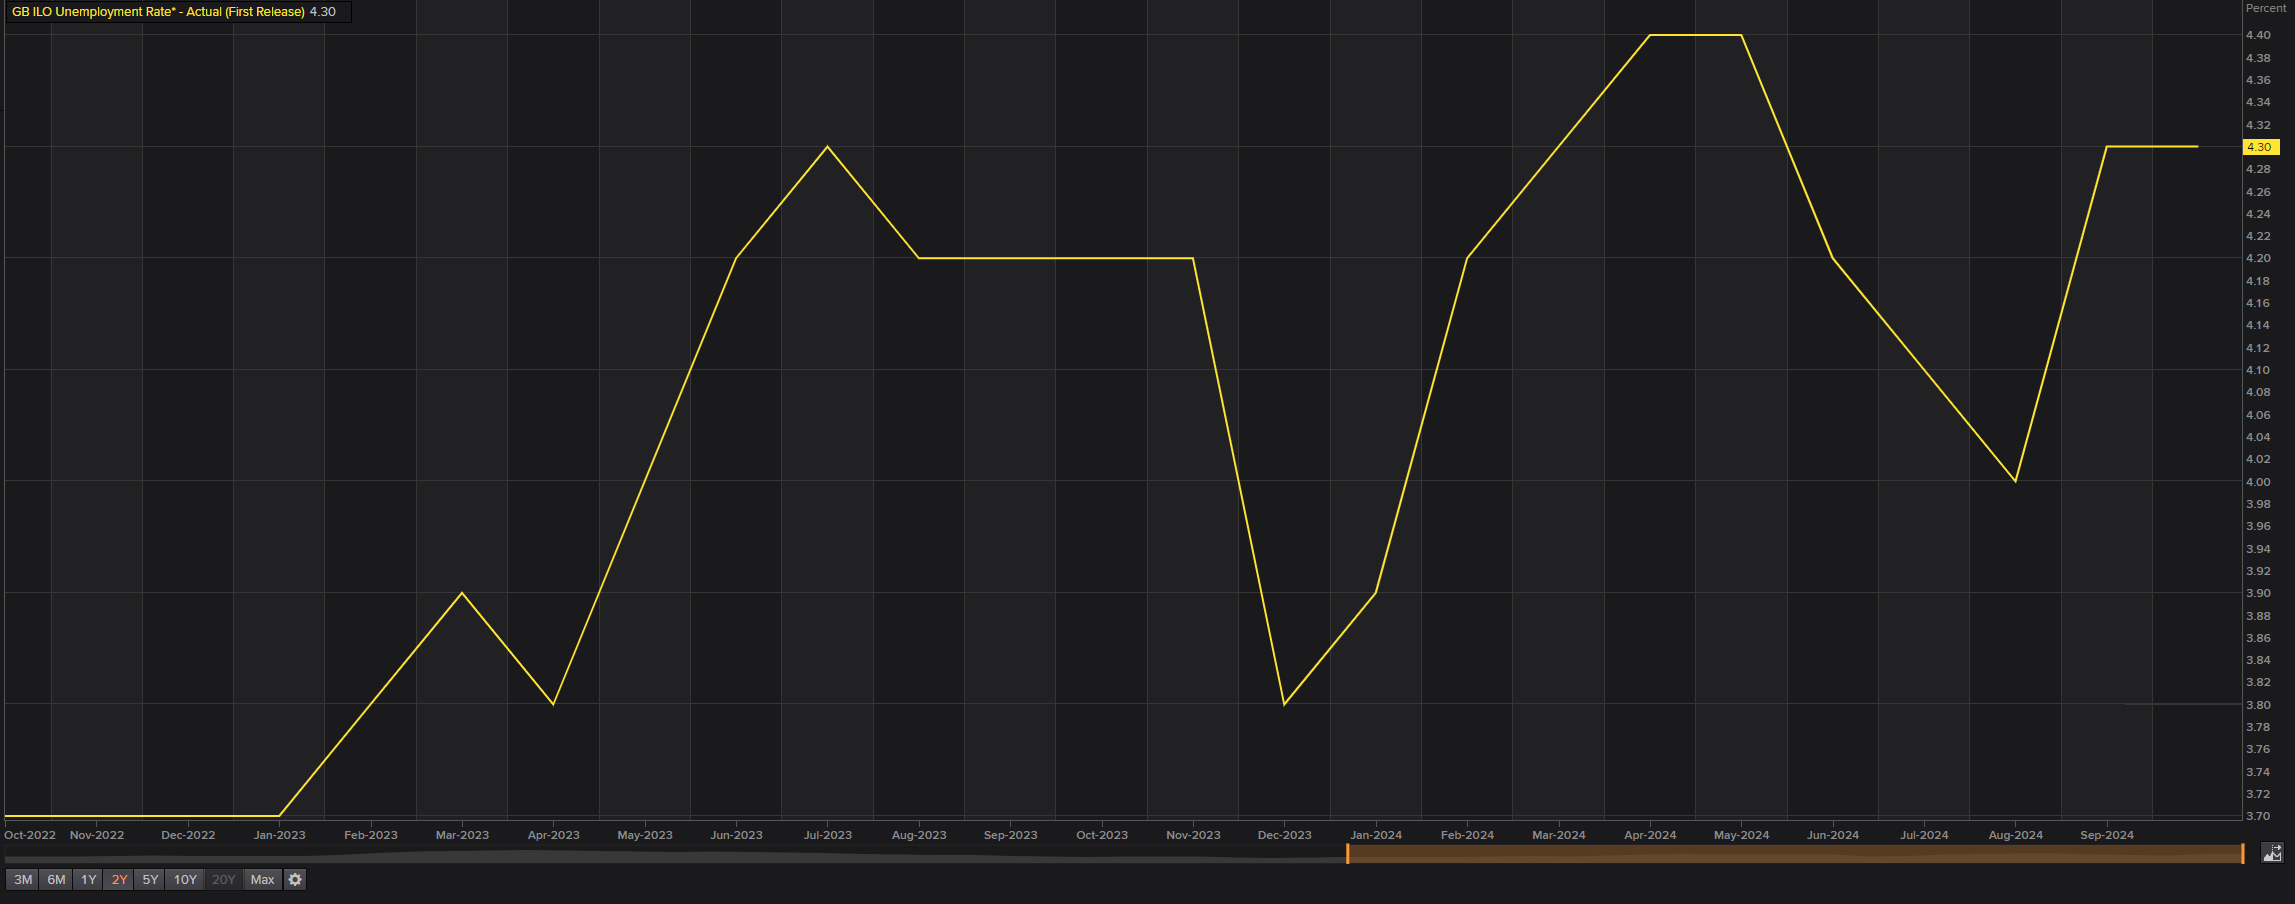The image size is (2295, 904).
Task: Show five years of data with 5Y
Action: (x=150, y=880)
